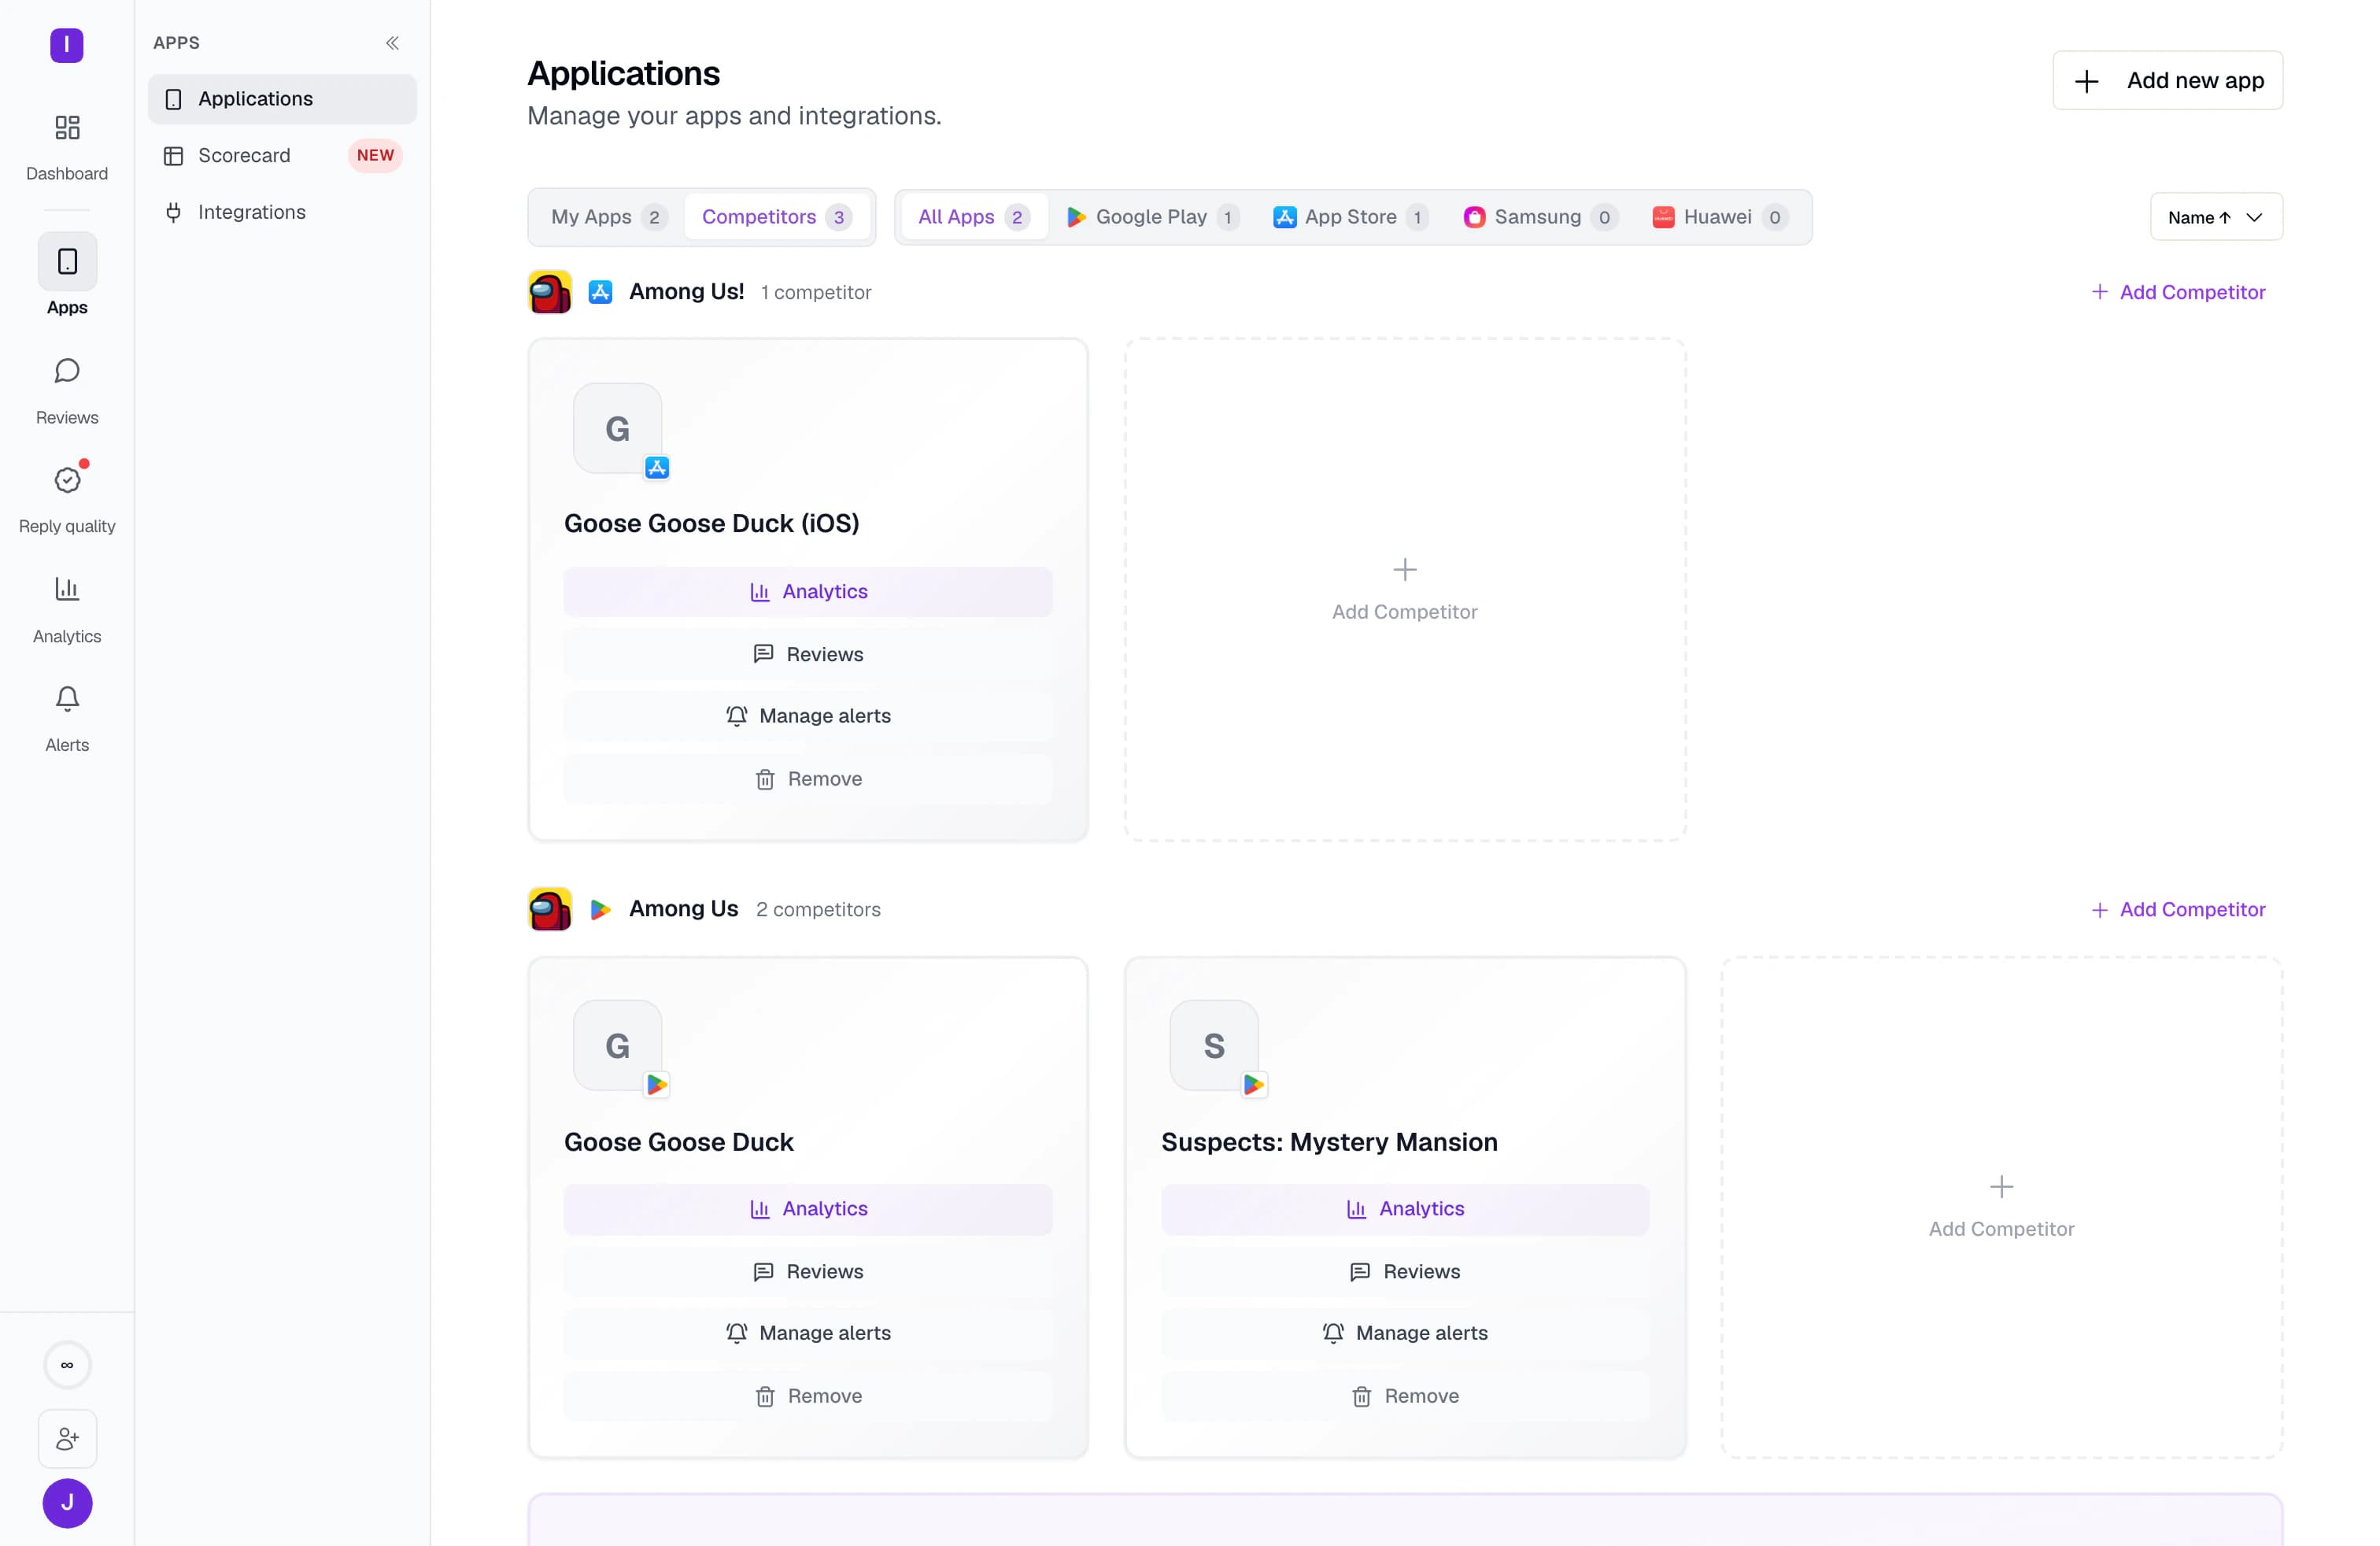
Task: Click the invite user icon button
Action: (67, 1439)
